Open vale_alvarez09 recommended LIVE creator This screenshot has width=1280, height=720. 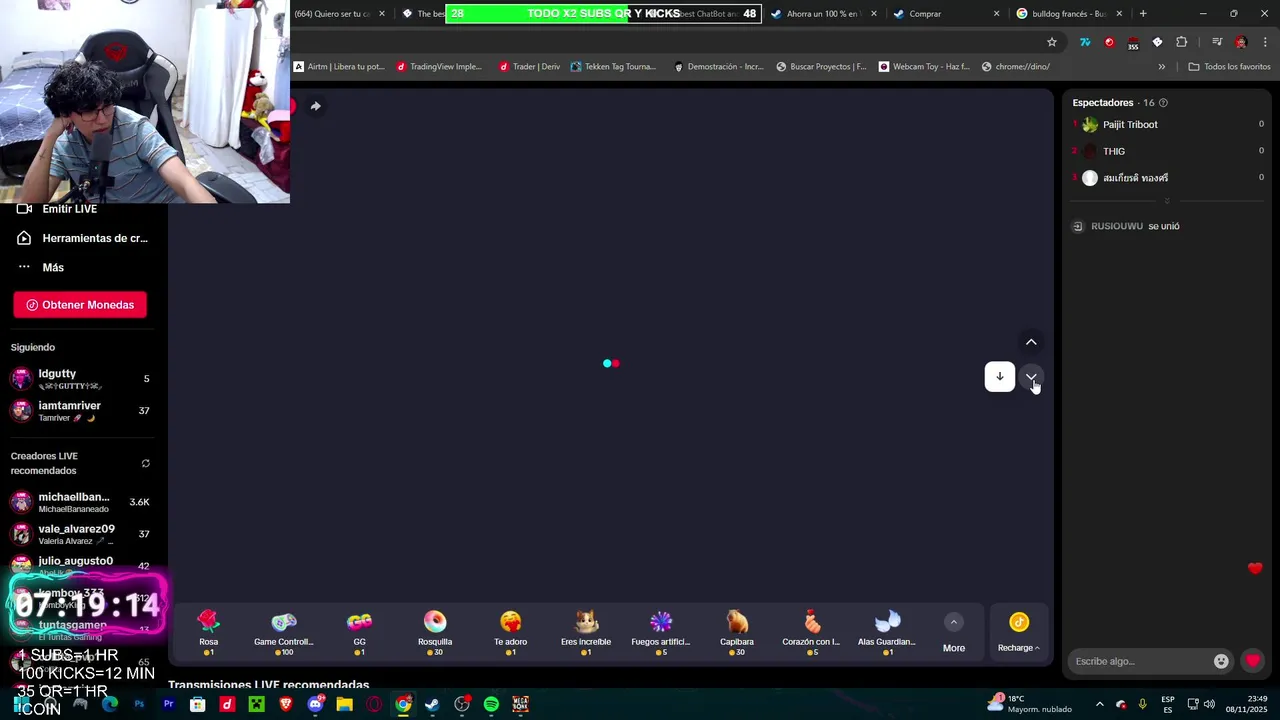pyautogui.click(x=80, y=534)
